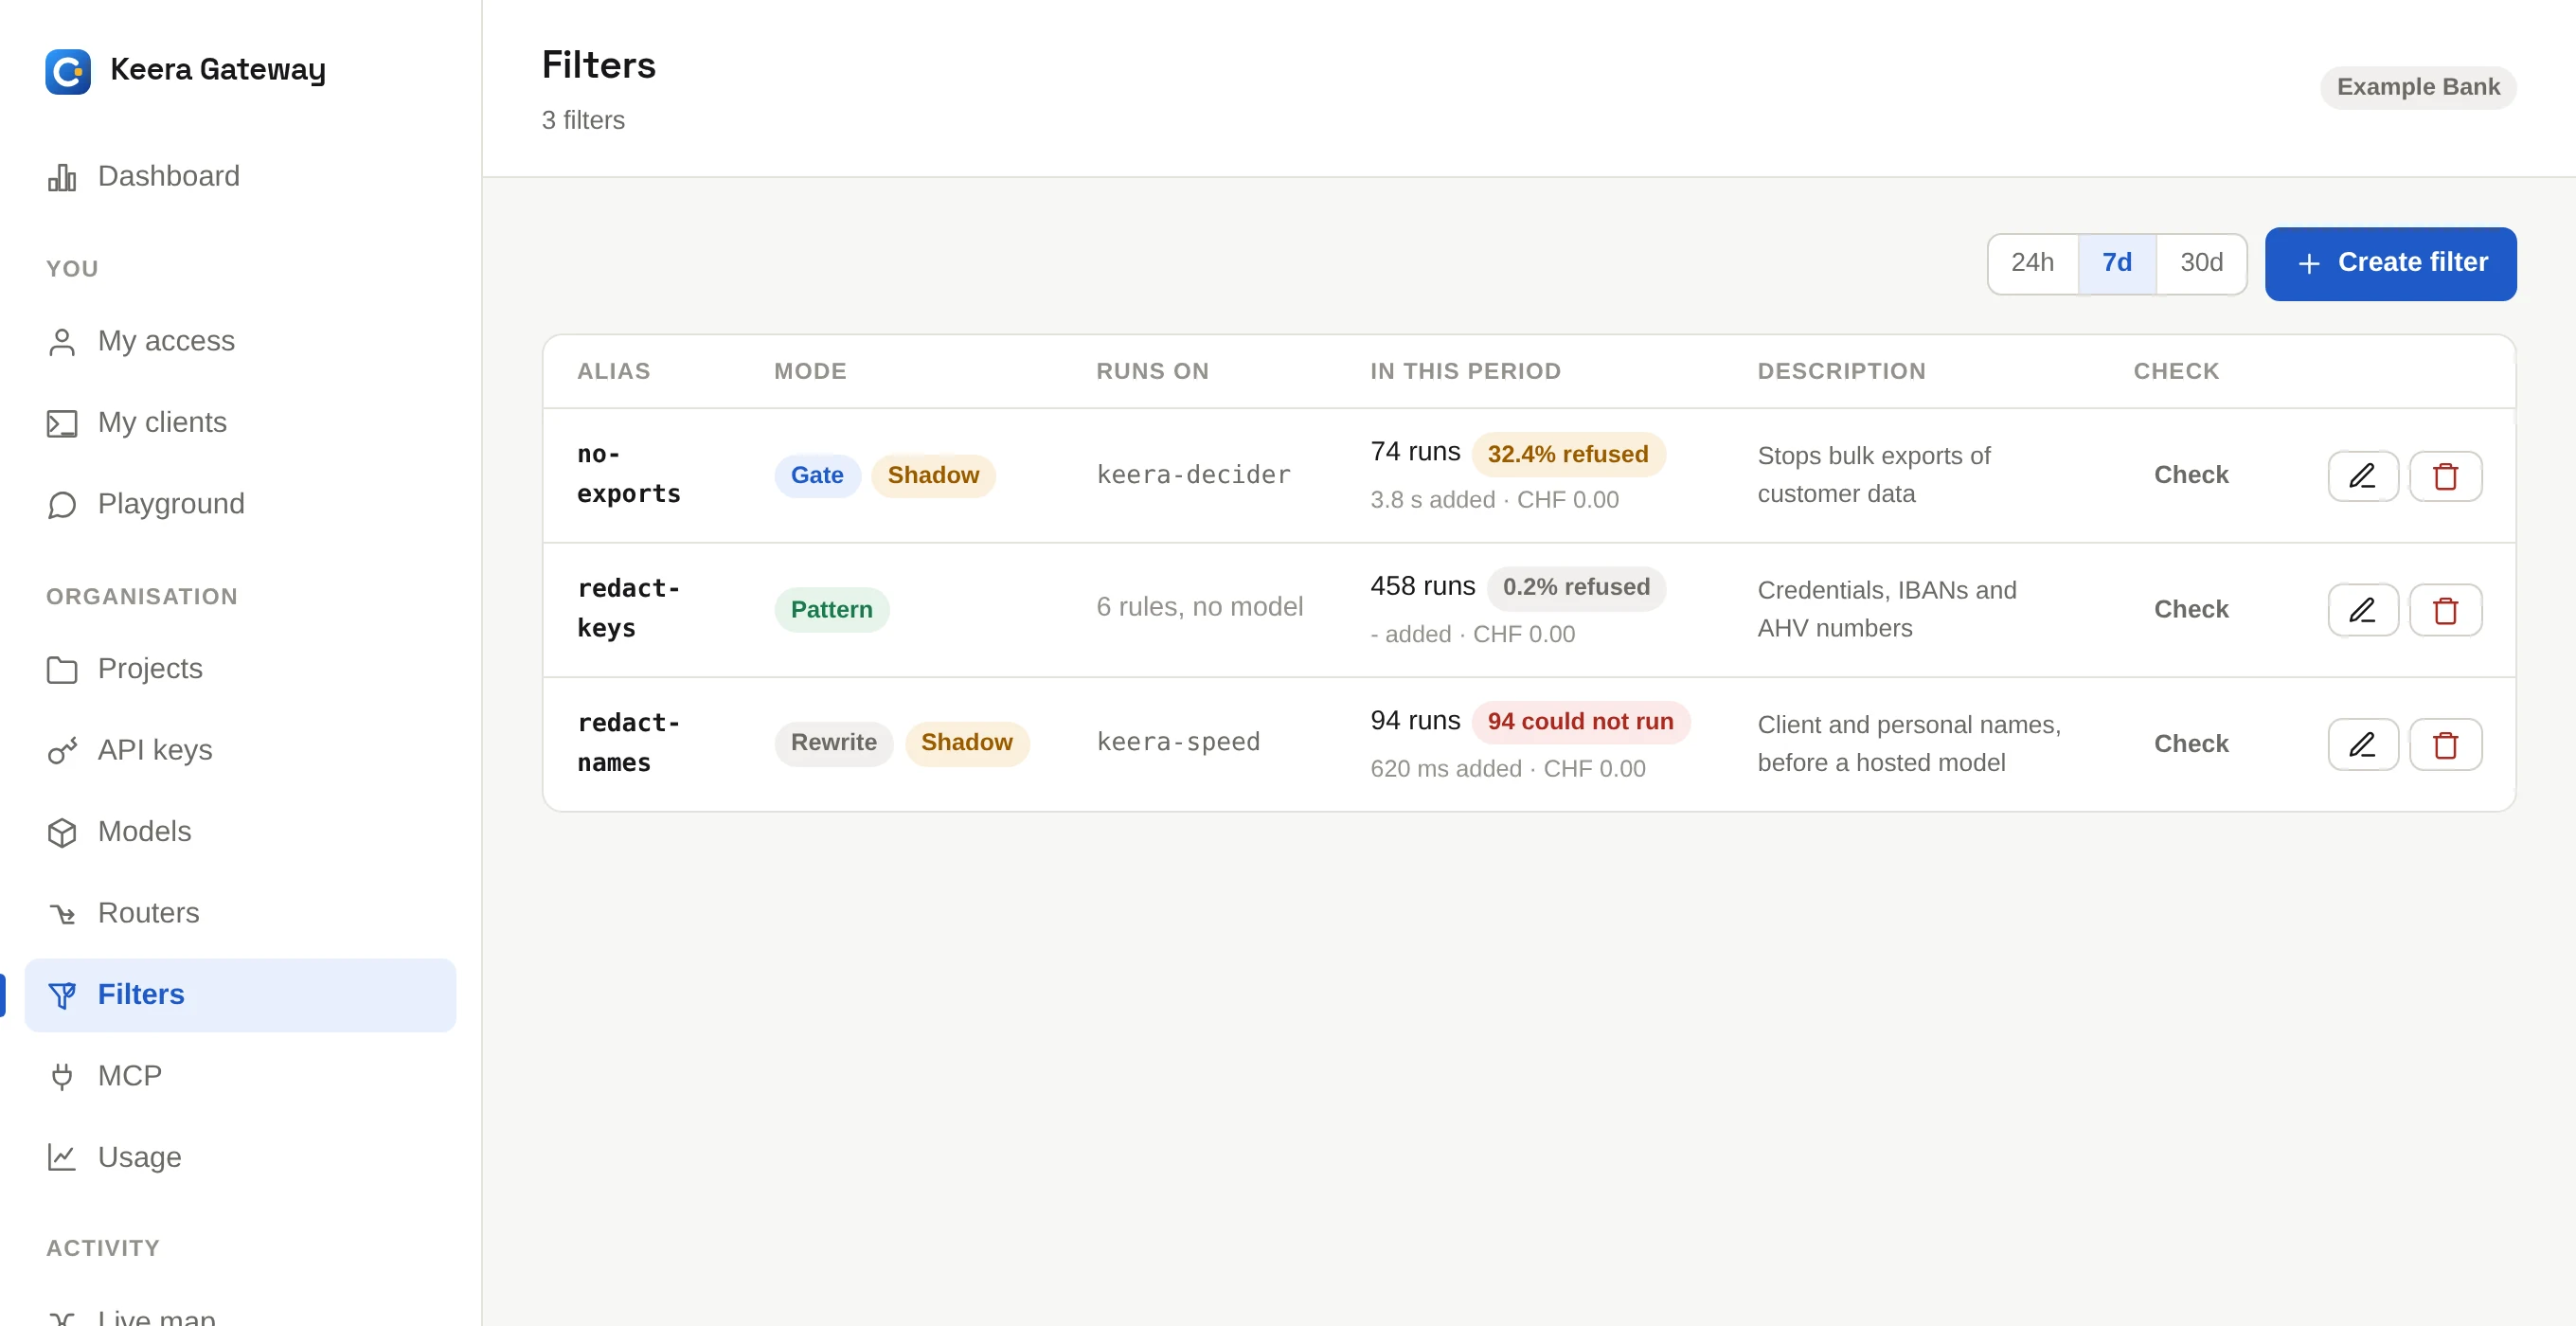Edit the redact-keys filter with pencil icon
2576x1326 pixels.
[2363, 610]
